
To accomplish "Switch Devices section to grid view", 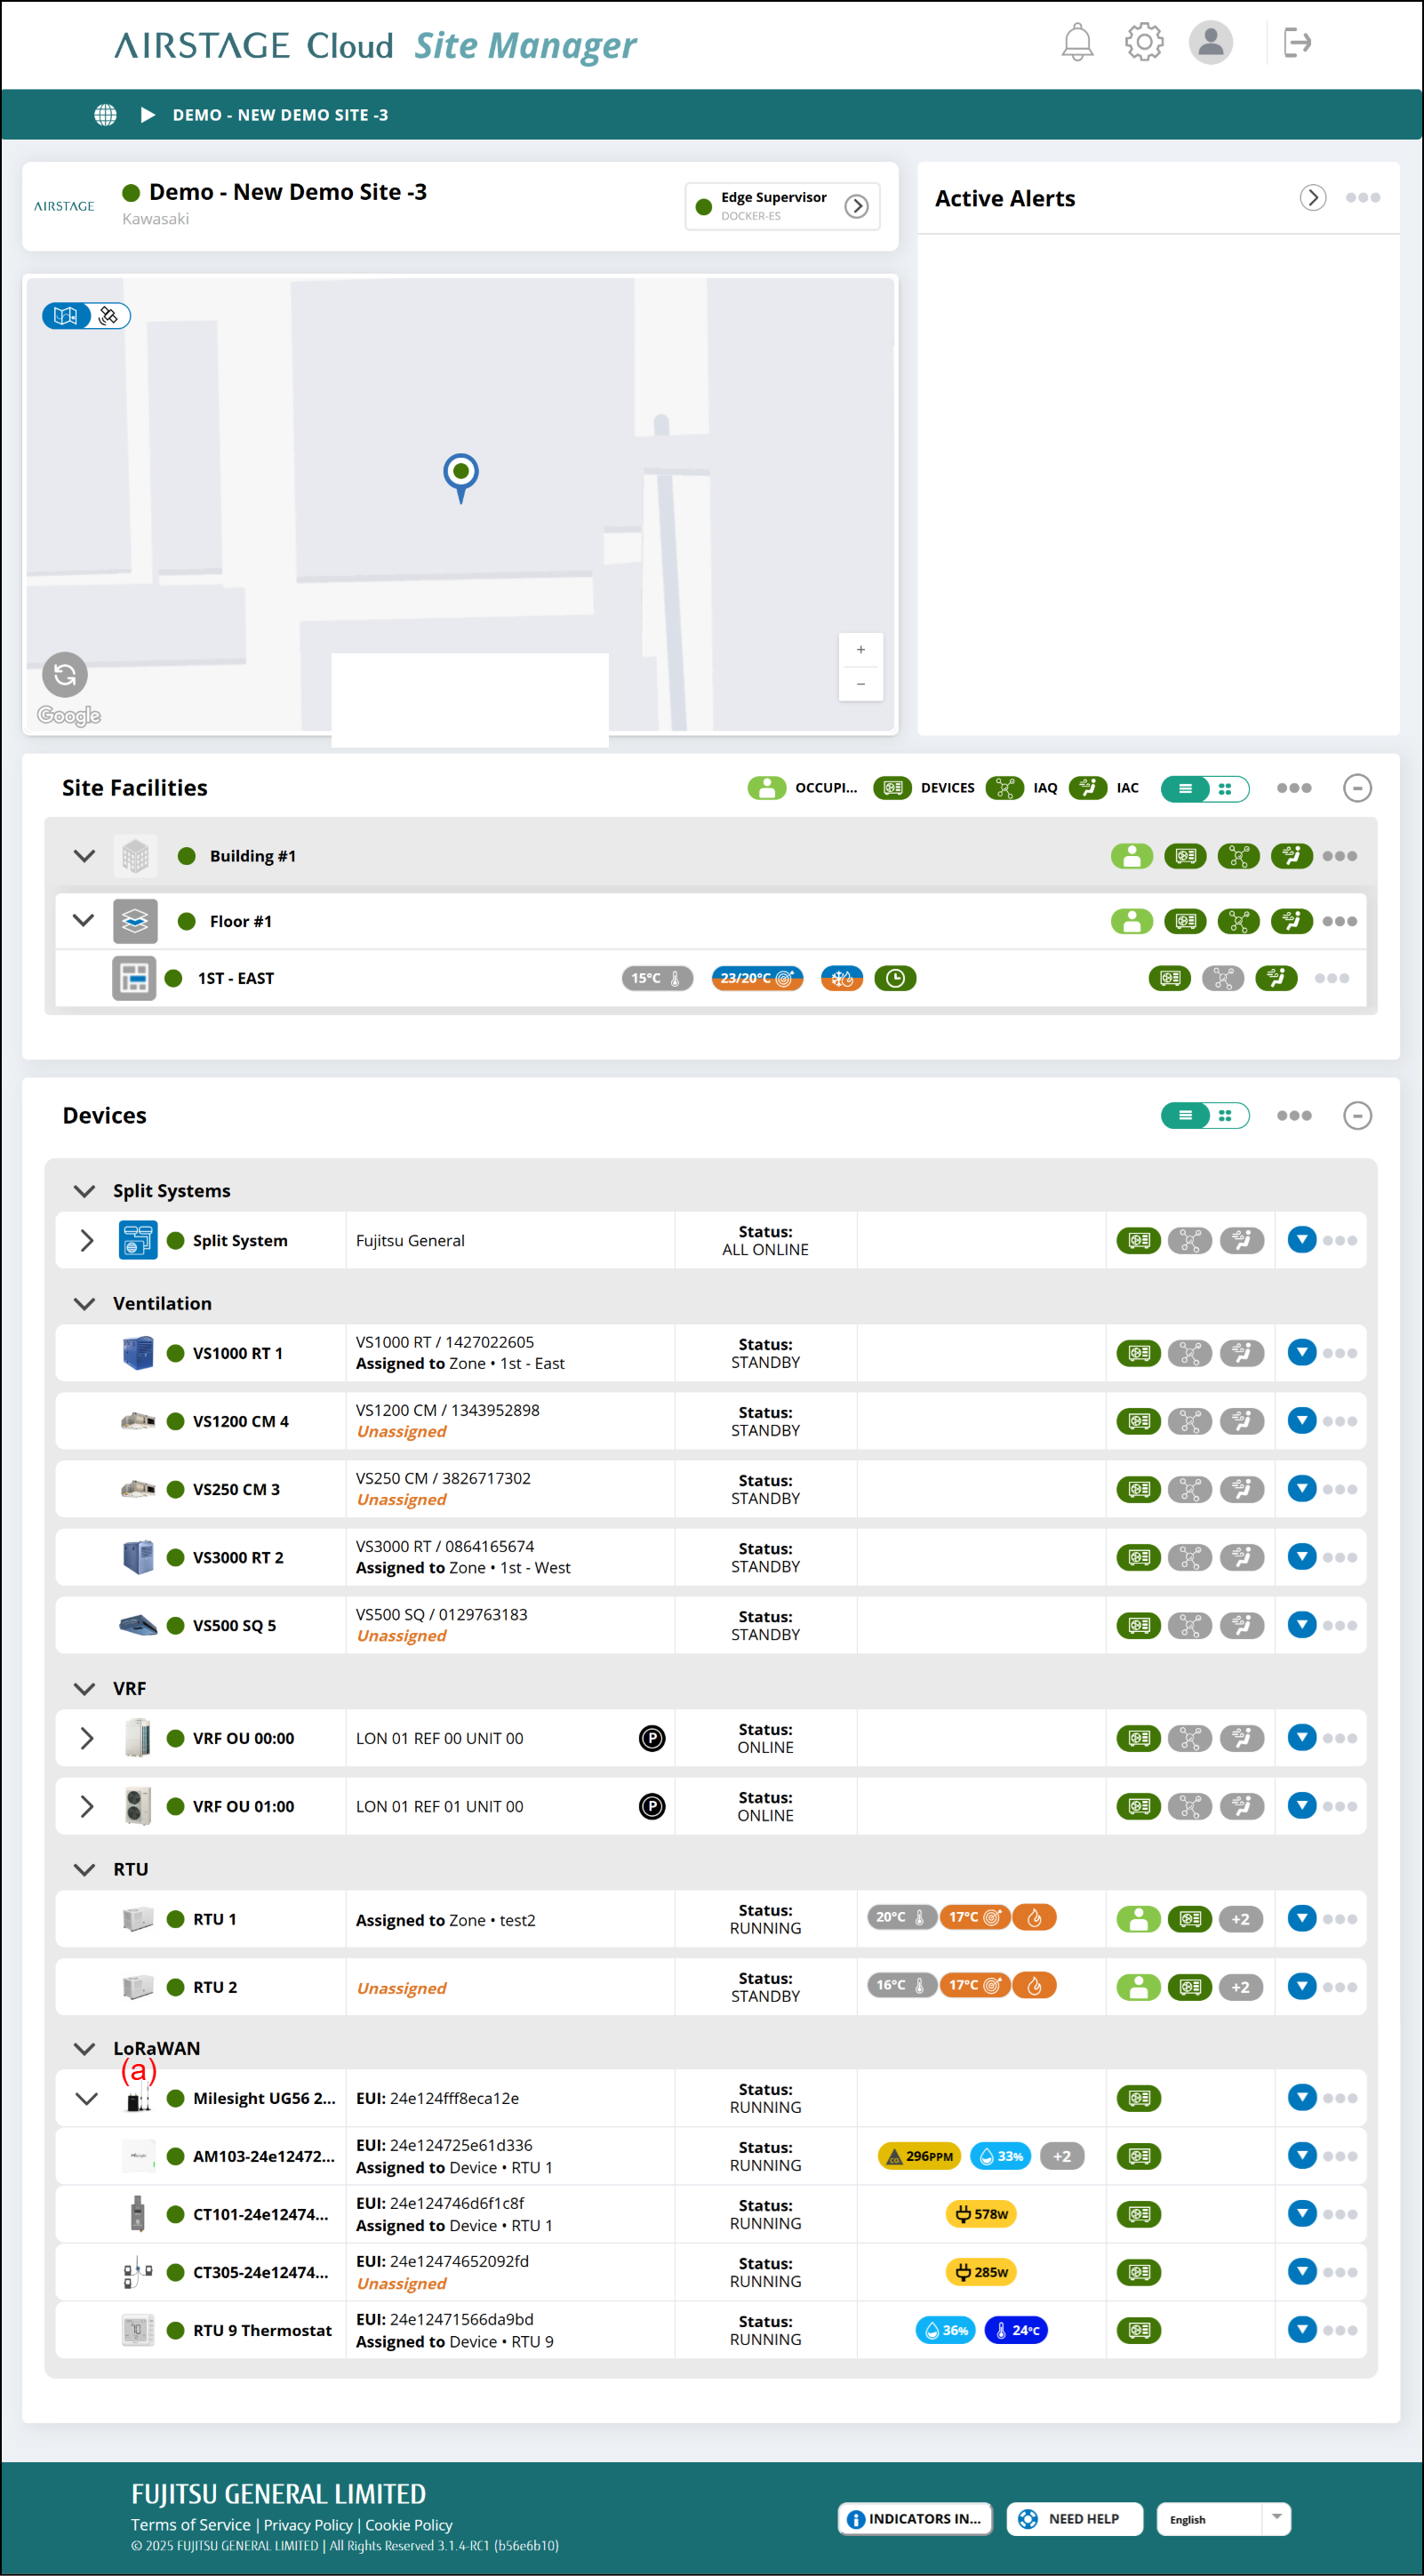I will (x=1224, y=1116).
